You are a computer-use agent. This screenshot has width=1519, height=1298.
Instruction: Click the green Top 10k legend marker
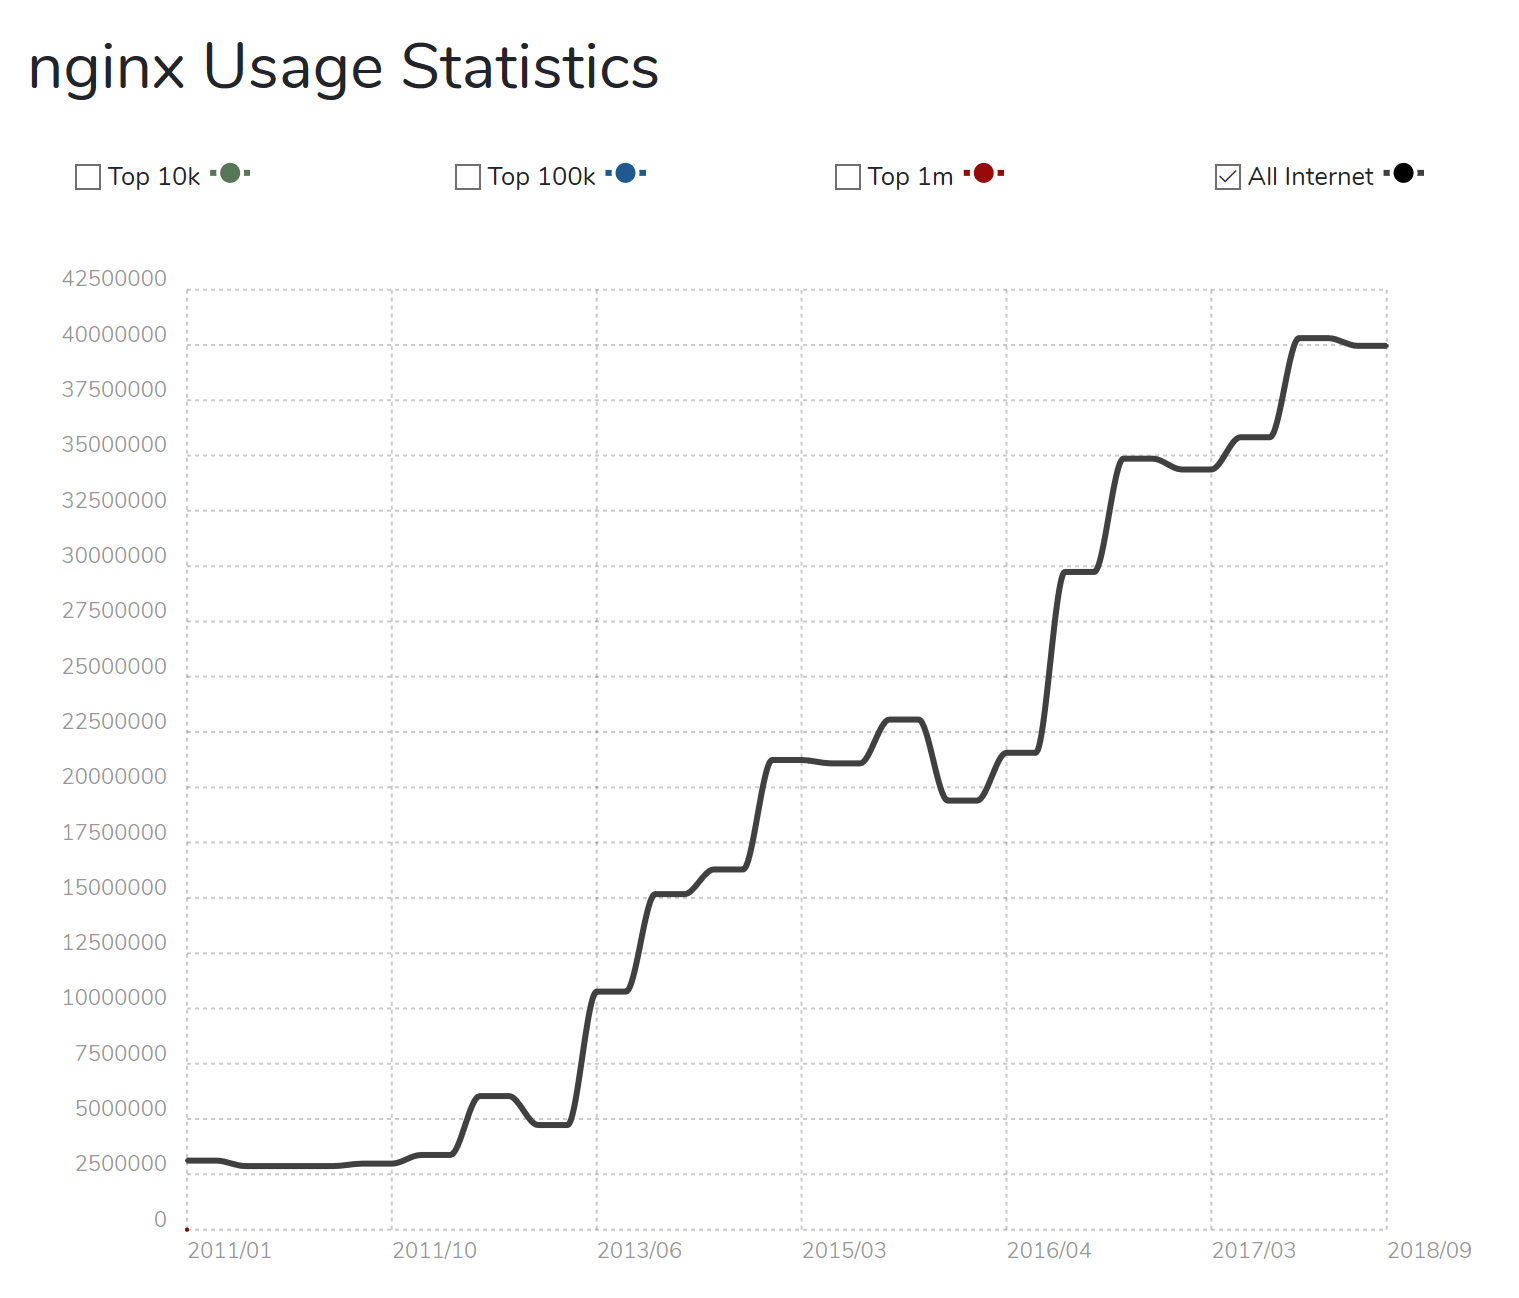(x=230, y=173)
